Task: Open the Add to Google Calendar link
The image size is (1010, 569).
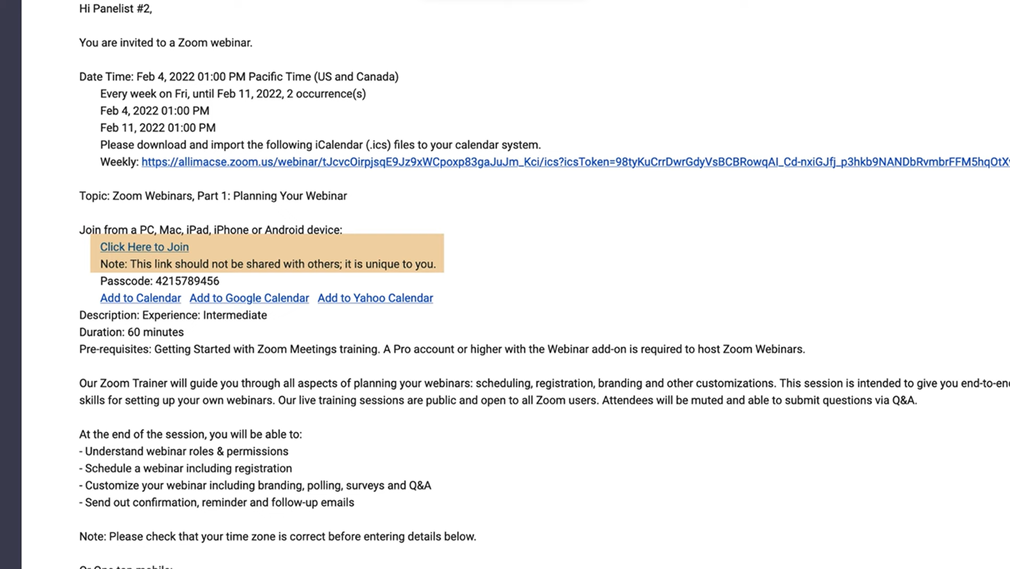Action: pos(249,298)
